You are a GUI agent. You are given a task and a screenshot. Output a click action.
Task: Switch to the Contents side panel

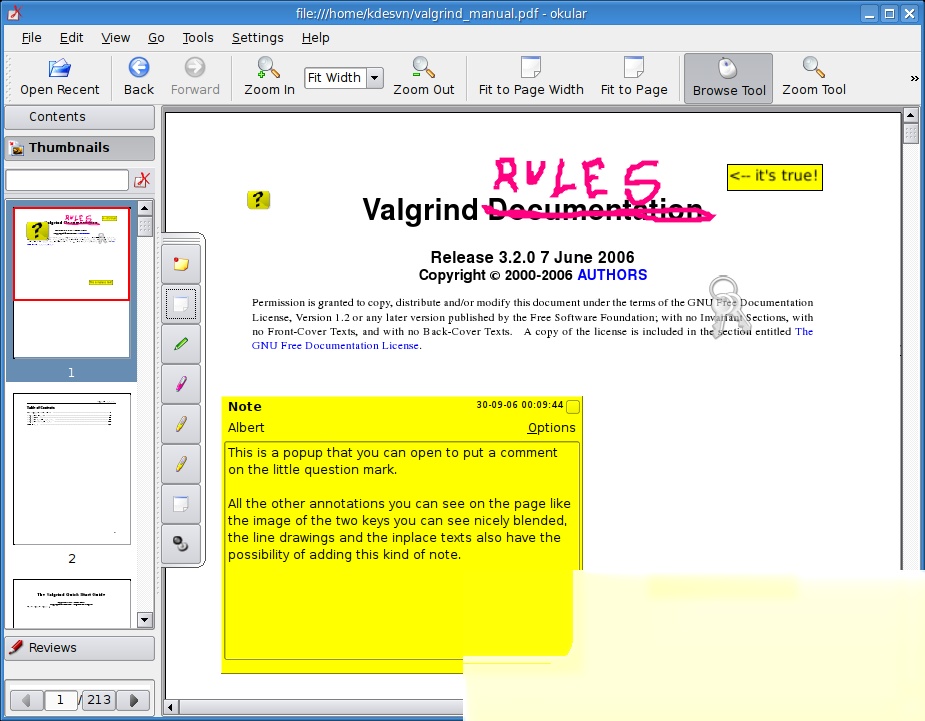pyautogui.click(x=80, y=117)
